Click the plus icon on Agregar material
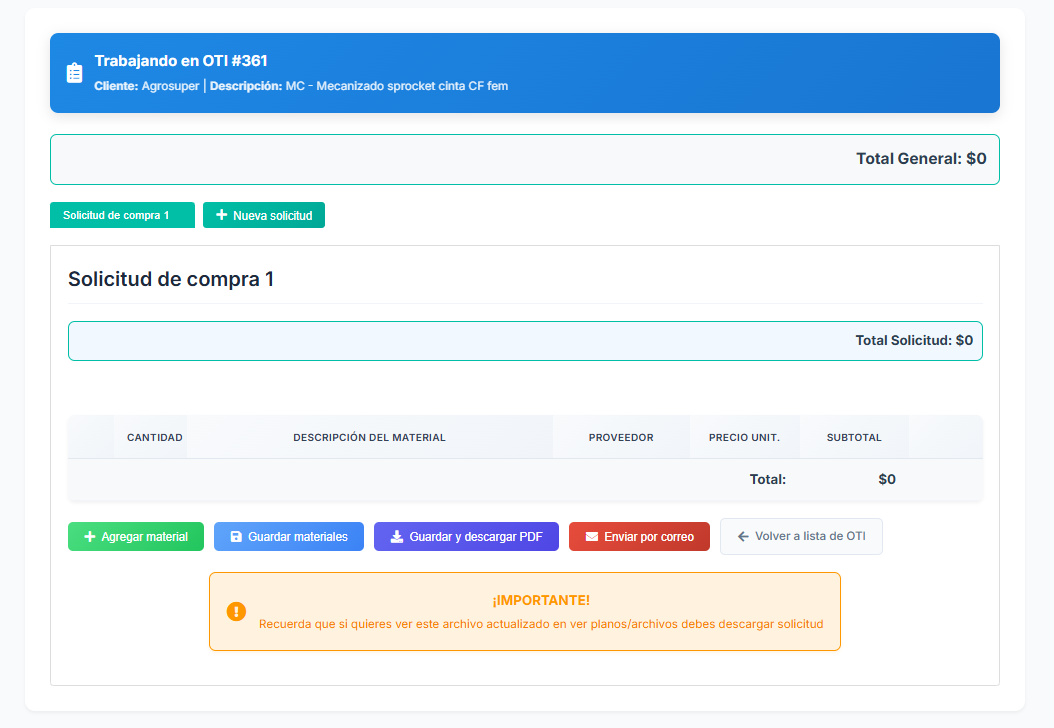This screenshot has width=1054, height=728. [90, 537]
